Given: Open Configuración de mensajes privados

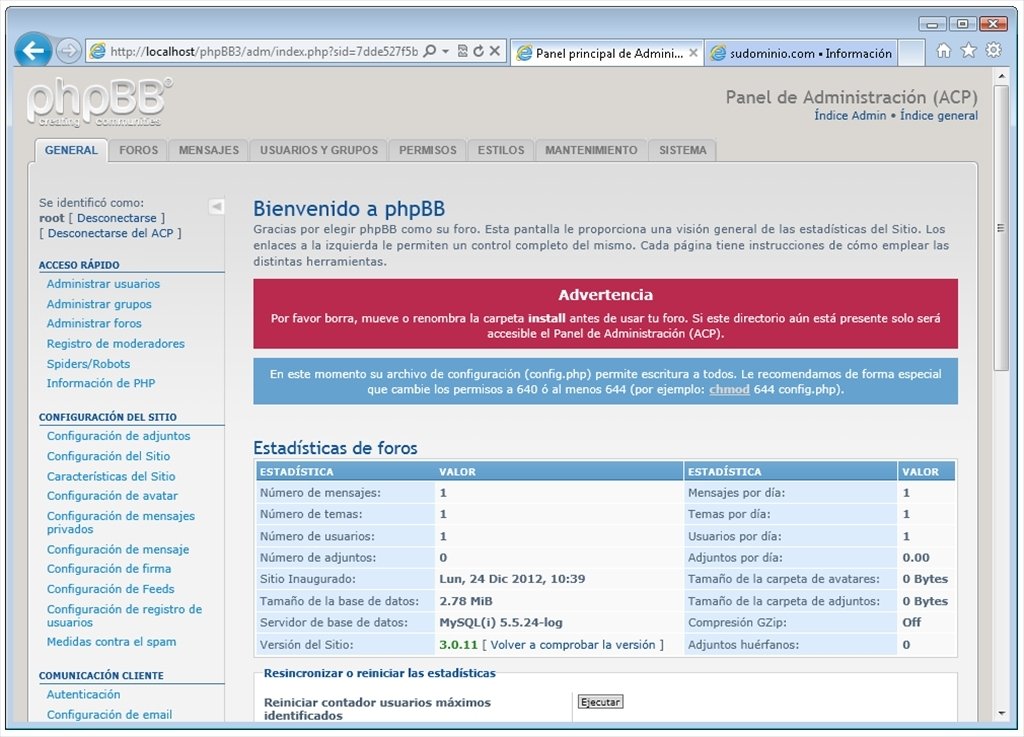Looking at the screenshot, I should [x=121, y=523].
